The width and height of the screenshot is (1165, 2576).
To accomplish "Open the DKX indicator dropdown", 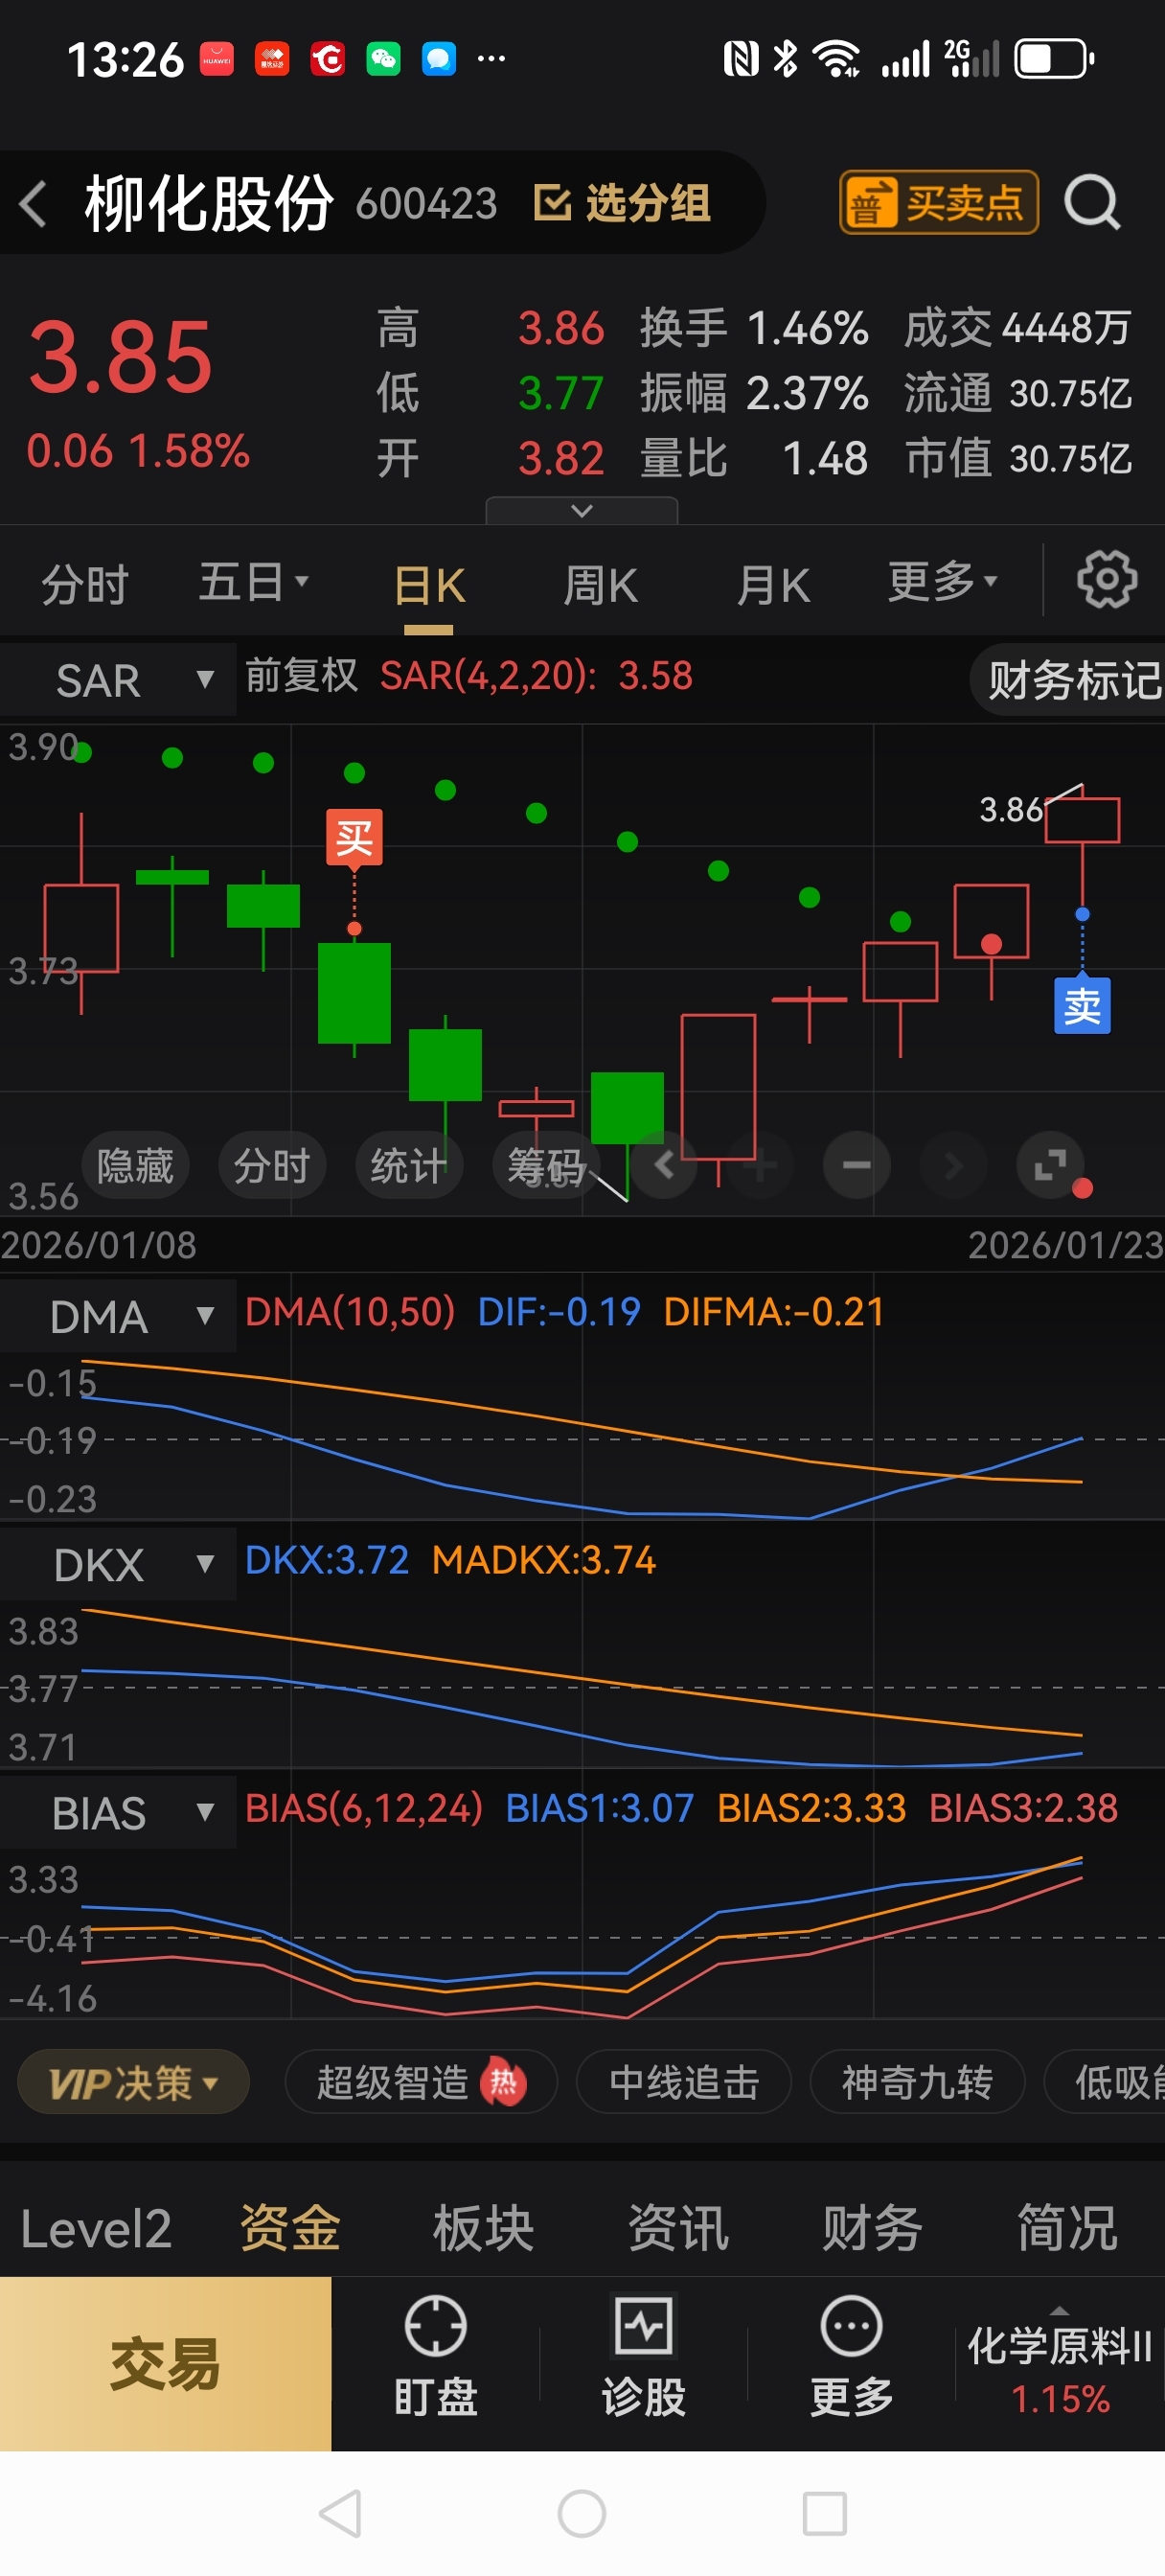I will point(118,1564).
